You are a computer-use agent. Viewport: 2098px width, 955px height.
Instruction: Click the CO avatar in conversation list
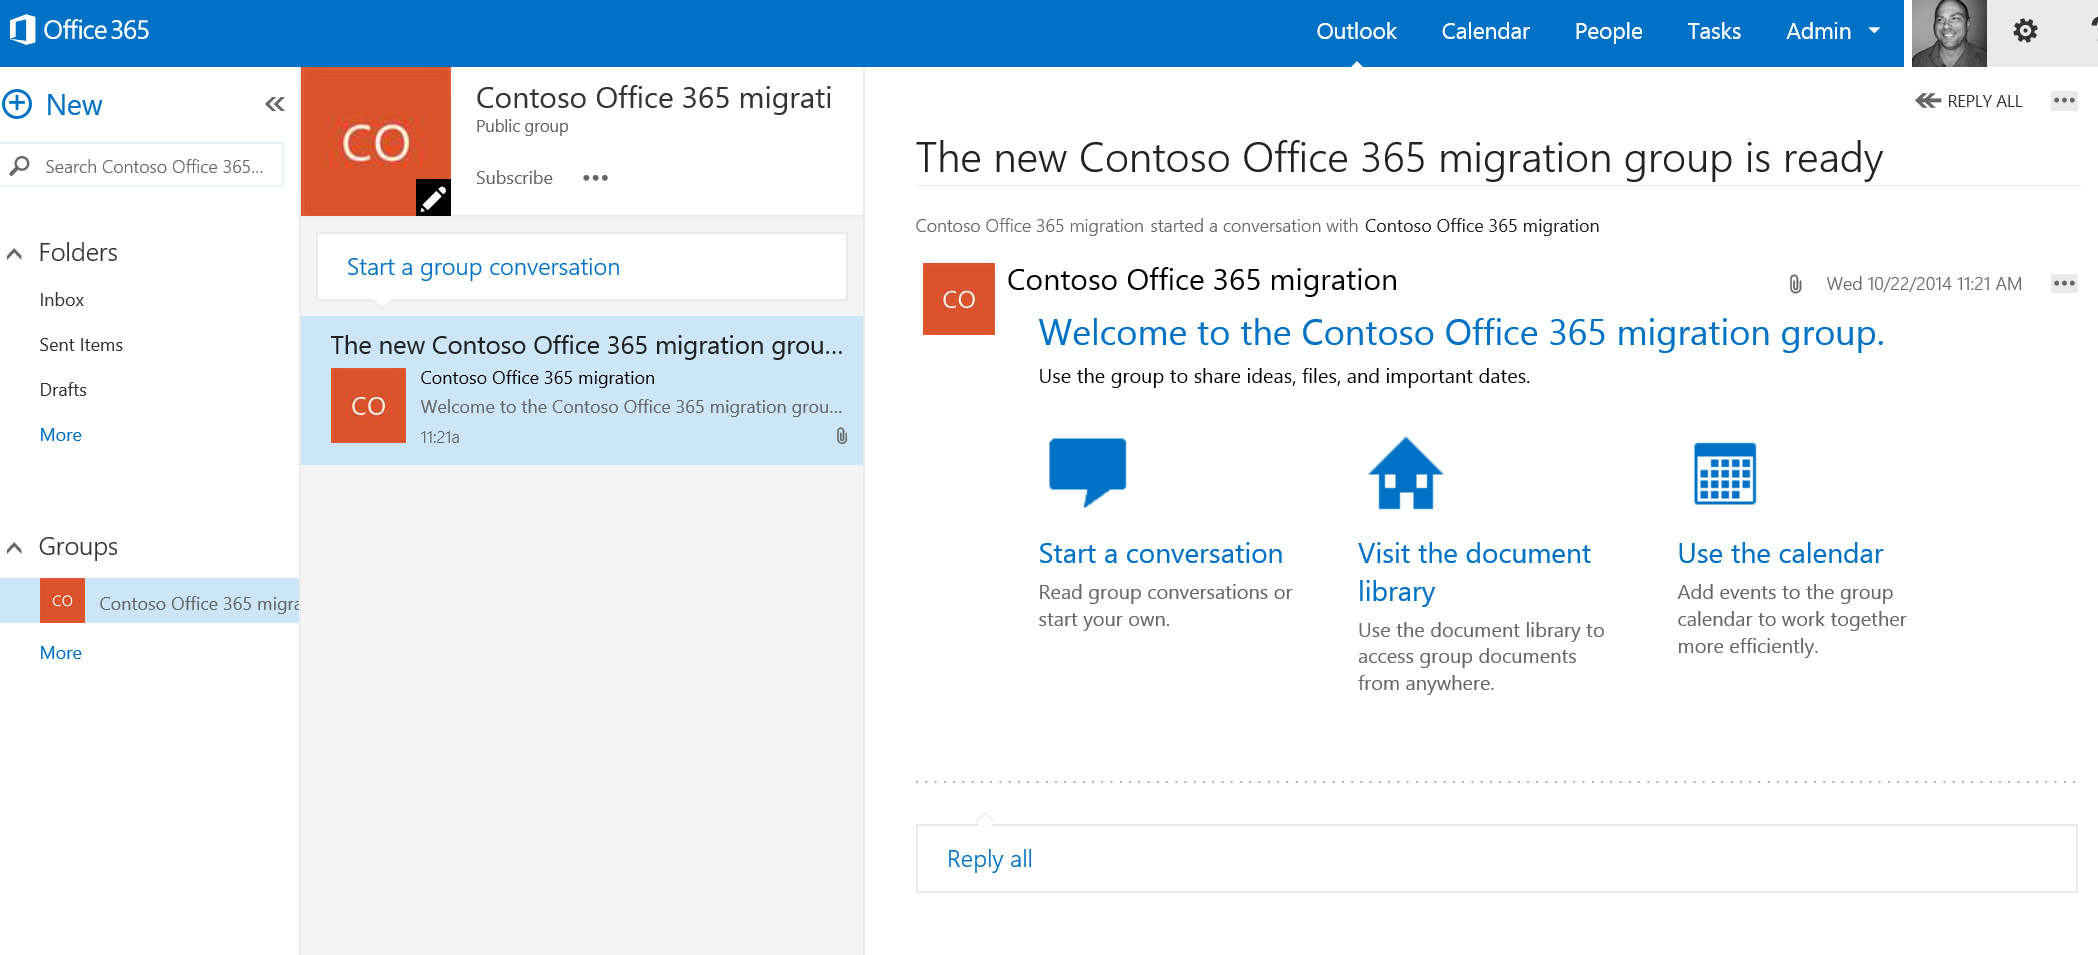(368, 406)
